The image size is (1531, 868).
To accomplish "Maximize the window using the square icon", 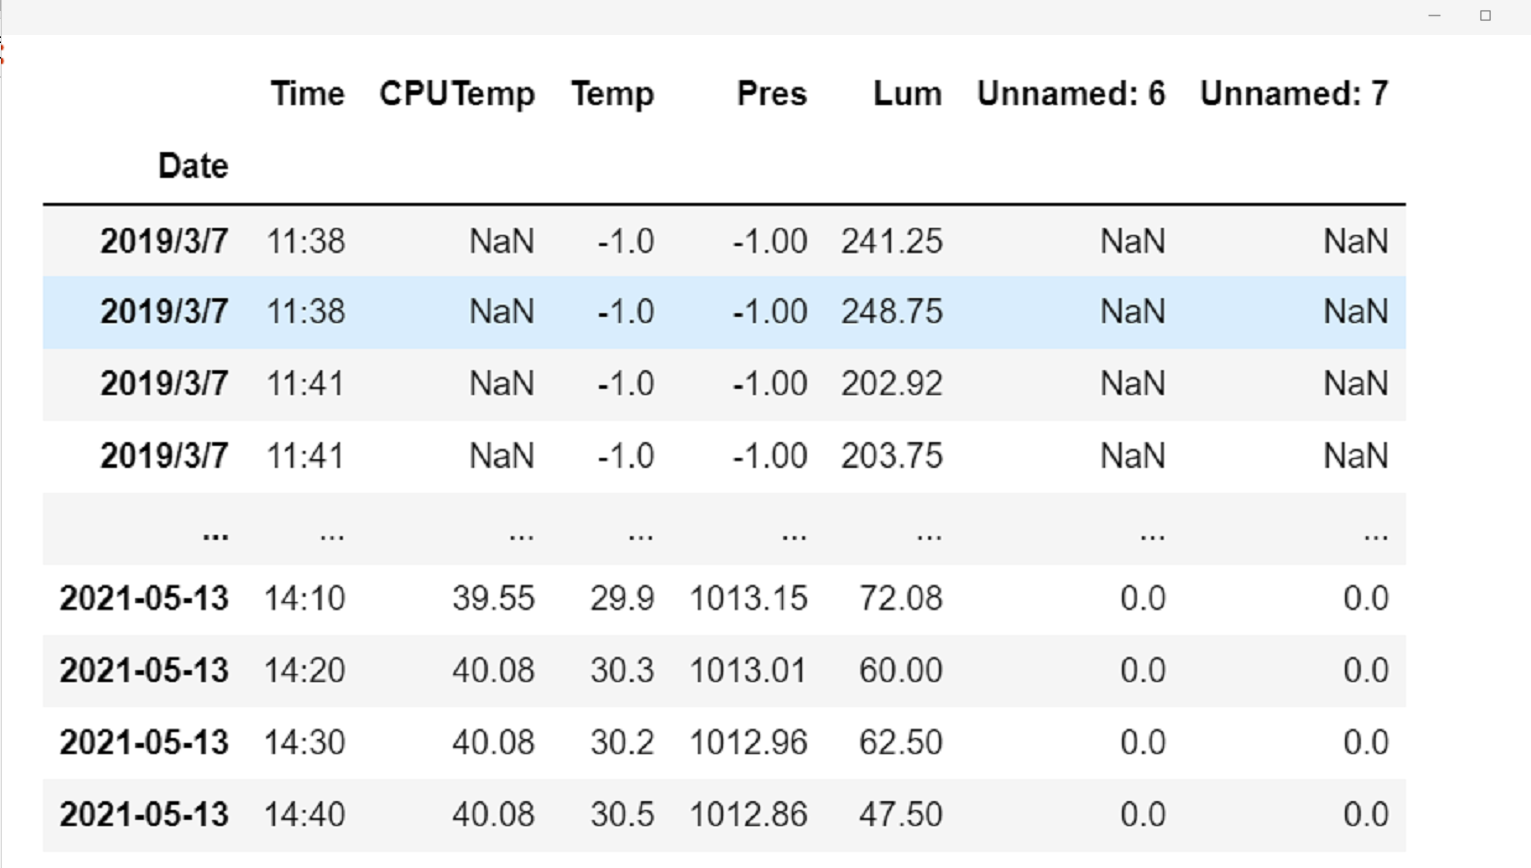I will 1485,15.
